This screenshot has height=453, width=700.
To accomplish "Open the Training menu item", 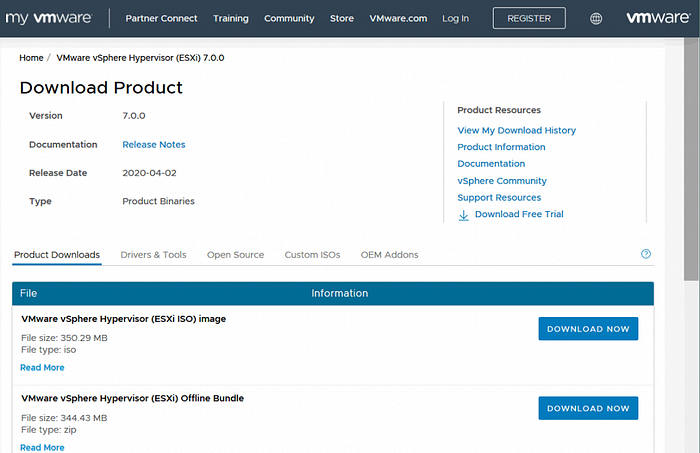I will 231,18.
